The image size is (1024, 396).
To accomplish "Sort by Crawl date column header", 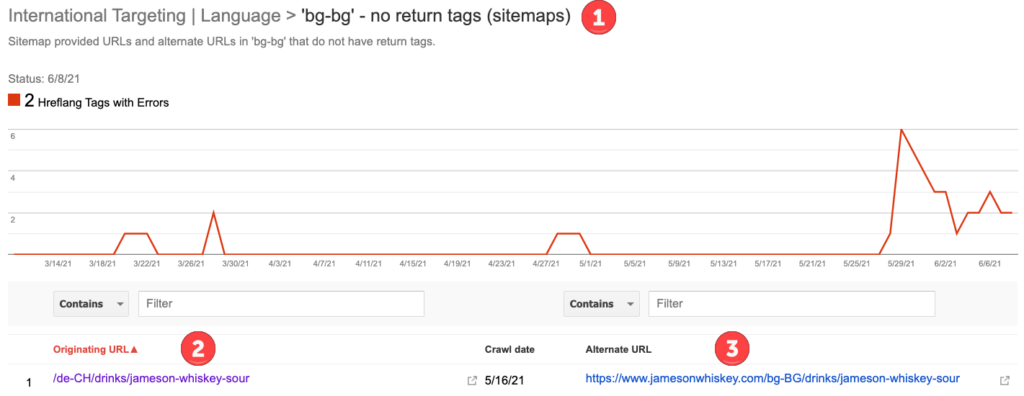I will [x=509, y=350].
